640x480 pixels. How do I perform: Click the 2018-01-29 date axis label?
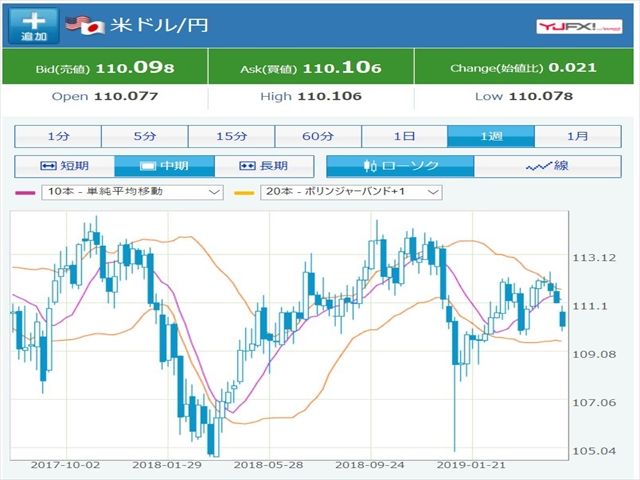click(x=167, y=465)
